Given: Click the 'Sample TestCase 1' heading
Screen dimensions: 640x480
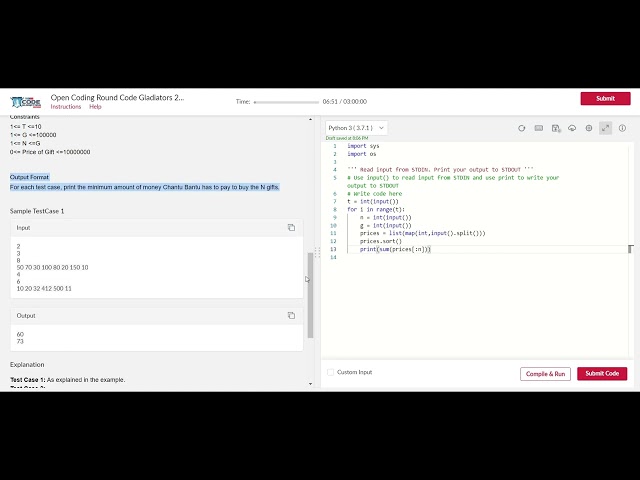Looking at the screenshot, I should point(37,211).
